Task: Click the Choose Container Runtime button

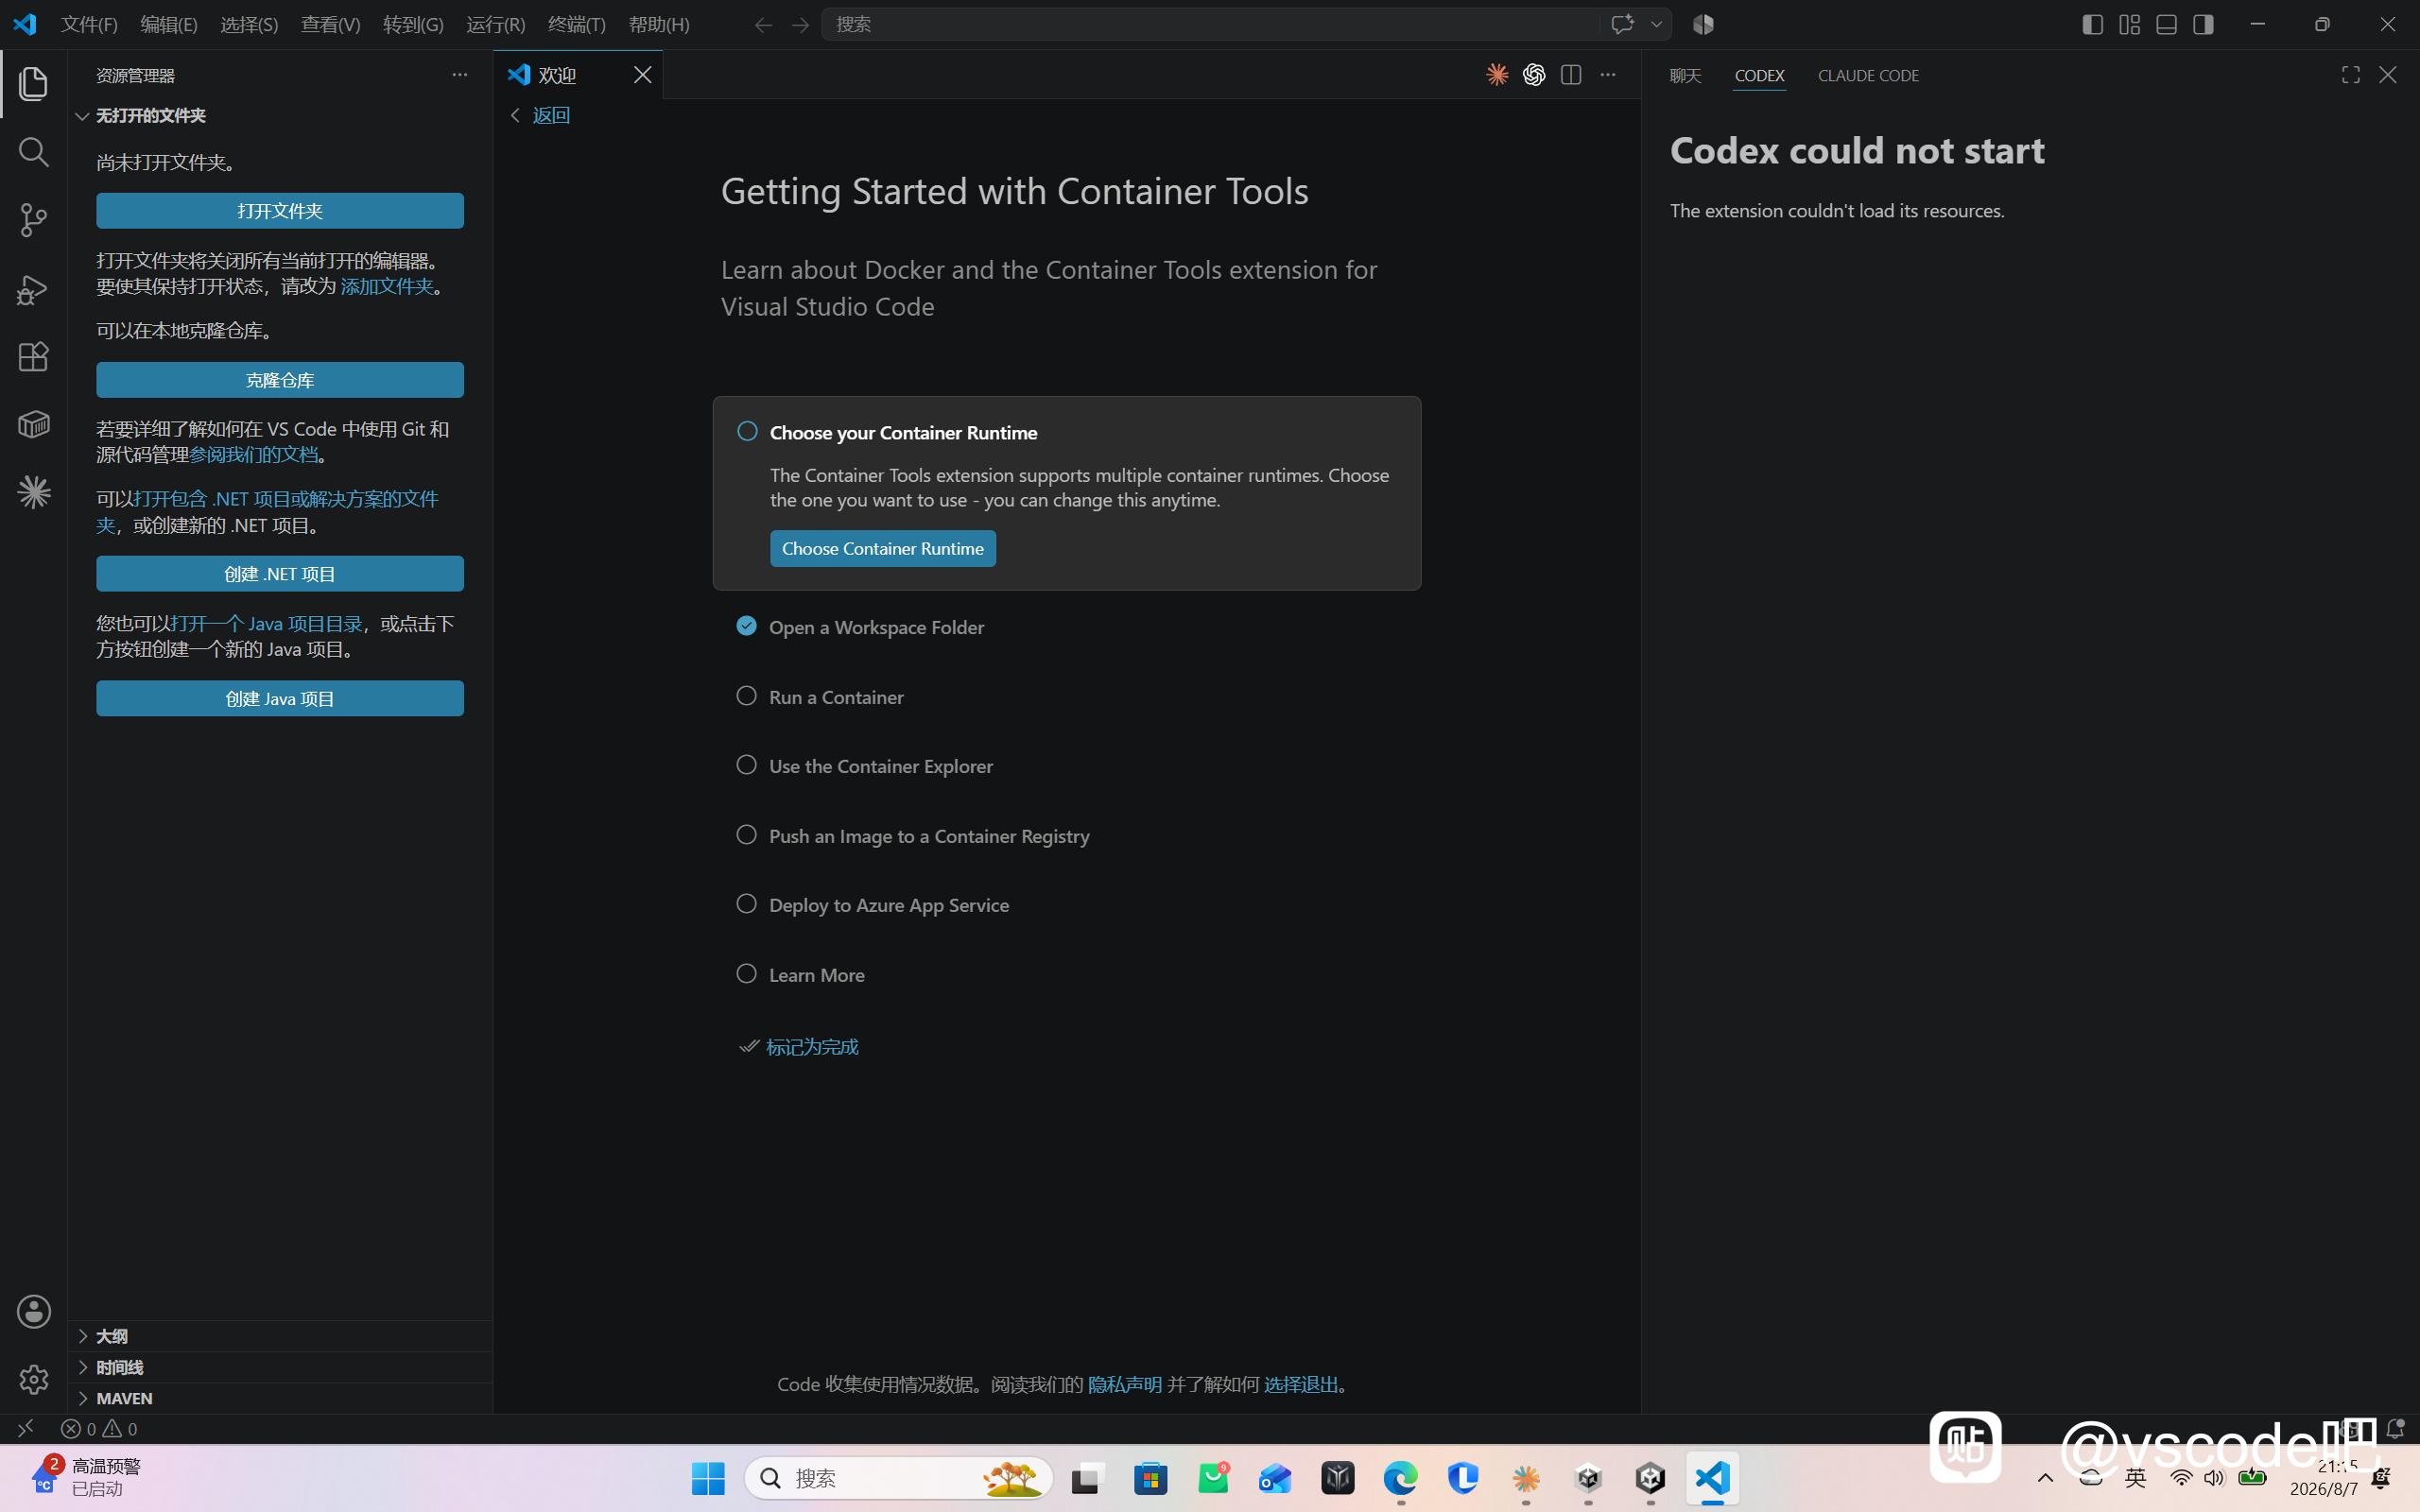Action: click(883, 548)
